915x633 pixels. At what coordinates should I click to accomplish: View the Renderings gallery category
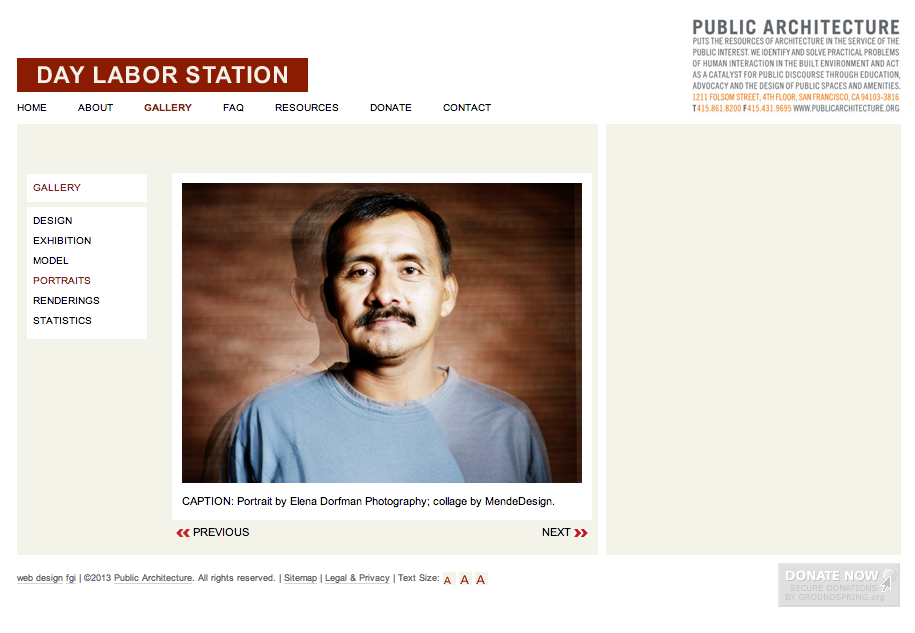[66, 300]
